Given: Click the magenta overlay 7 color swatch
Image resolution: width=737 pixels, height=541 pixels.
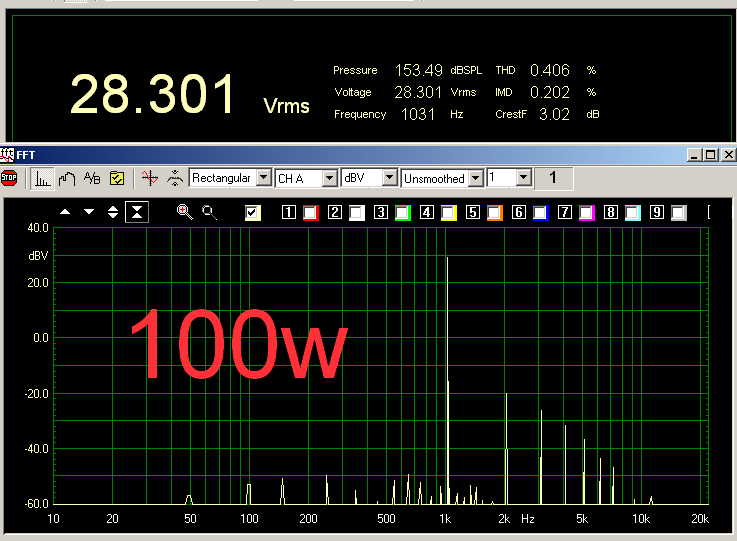Looking at the screenshot, I should click(x=587, y=212).
